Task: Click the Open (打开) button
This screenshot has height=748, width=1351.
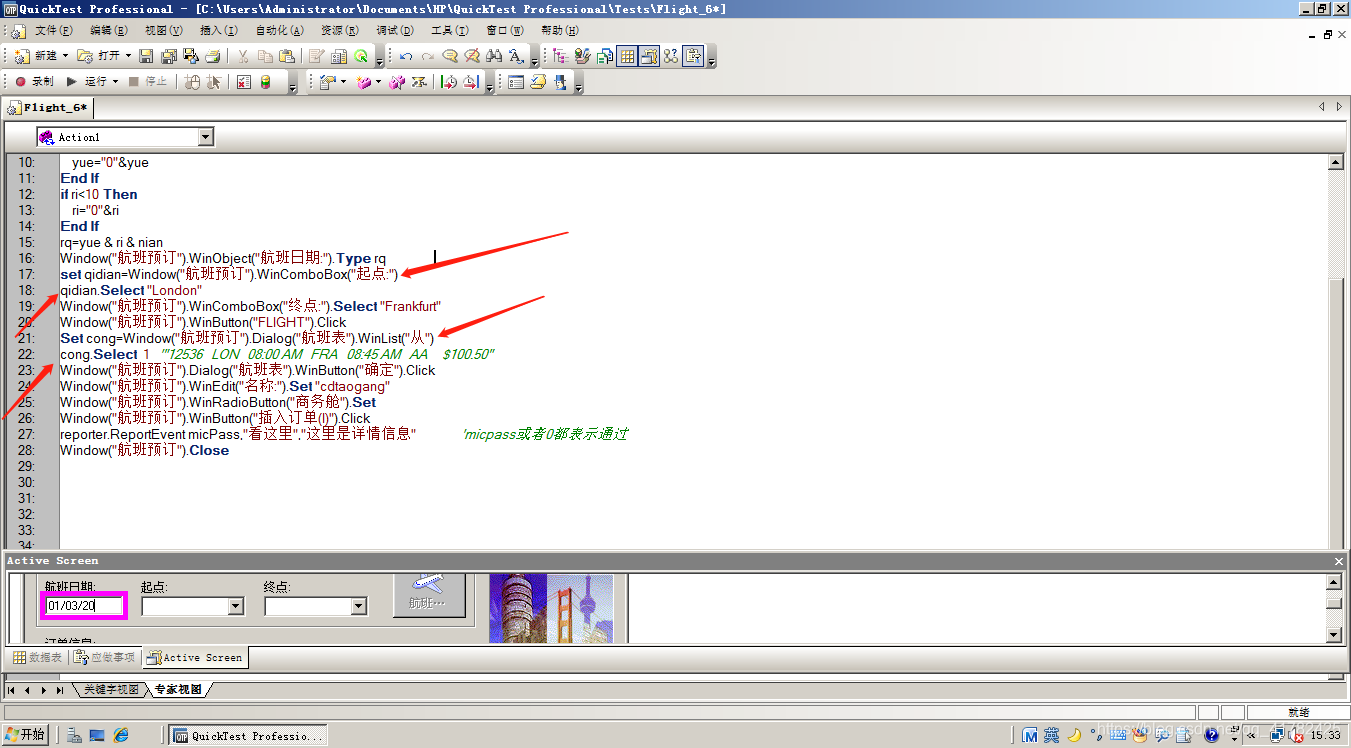Action: [x=99, y=56]
